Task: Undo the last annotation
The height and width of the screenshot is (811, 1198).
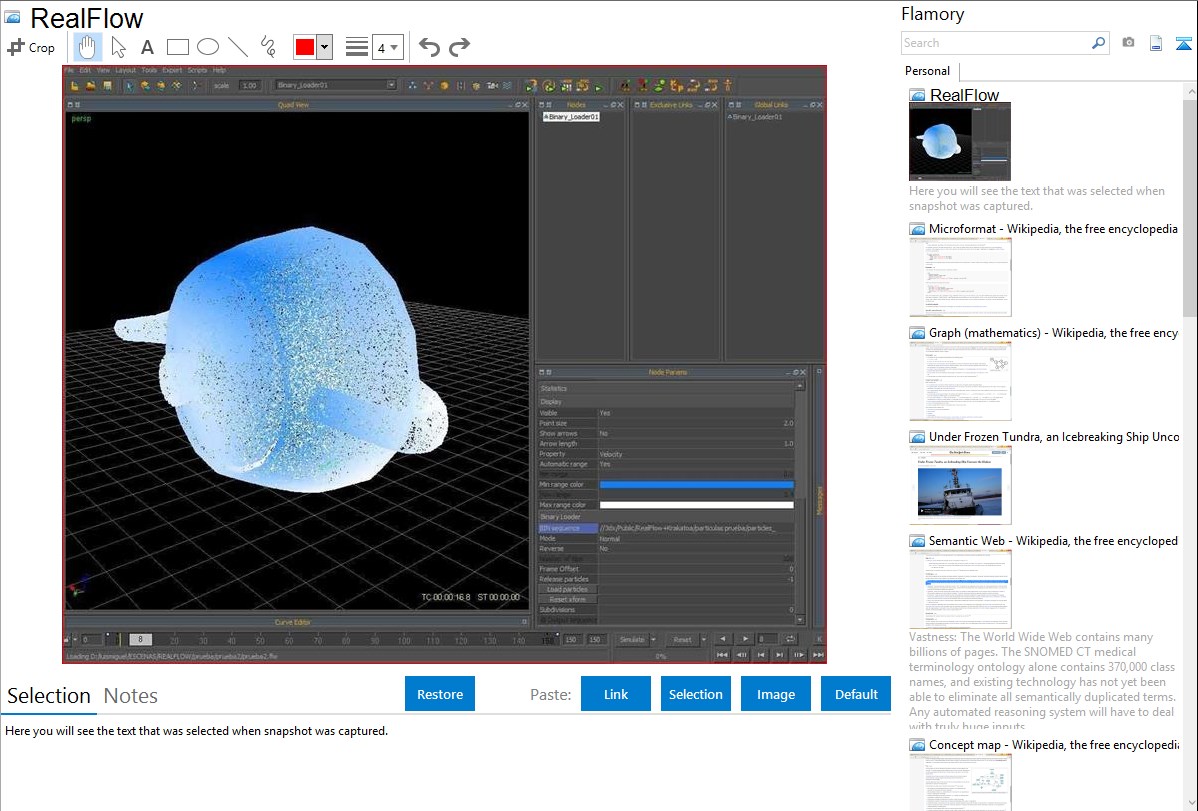Action: [429, 47]
